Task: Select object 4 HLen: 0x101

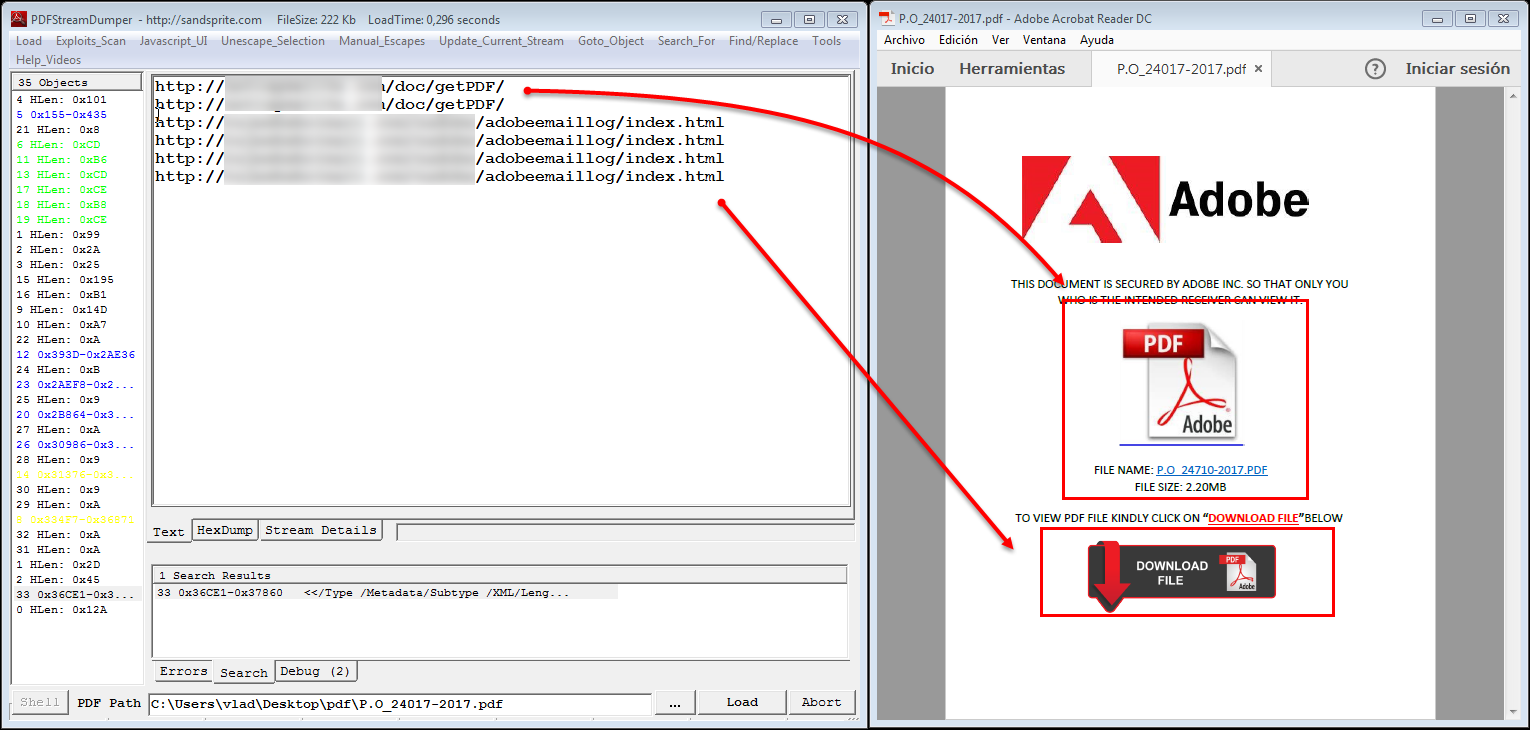Action: coord(61,100)
